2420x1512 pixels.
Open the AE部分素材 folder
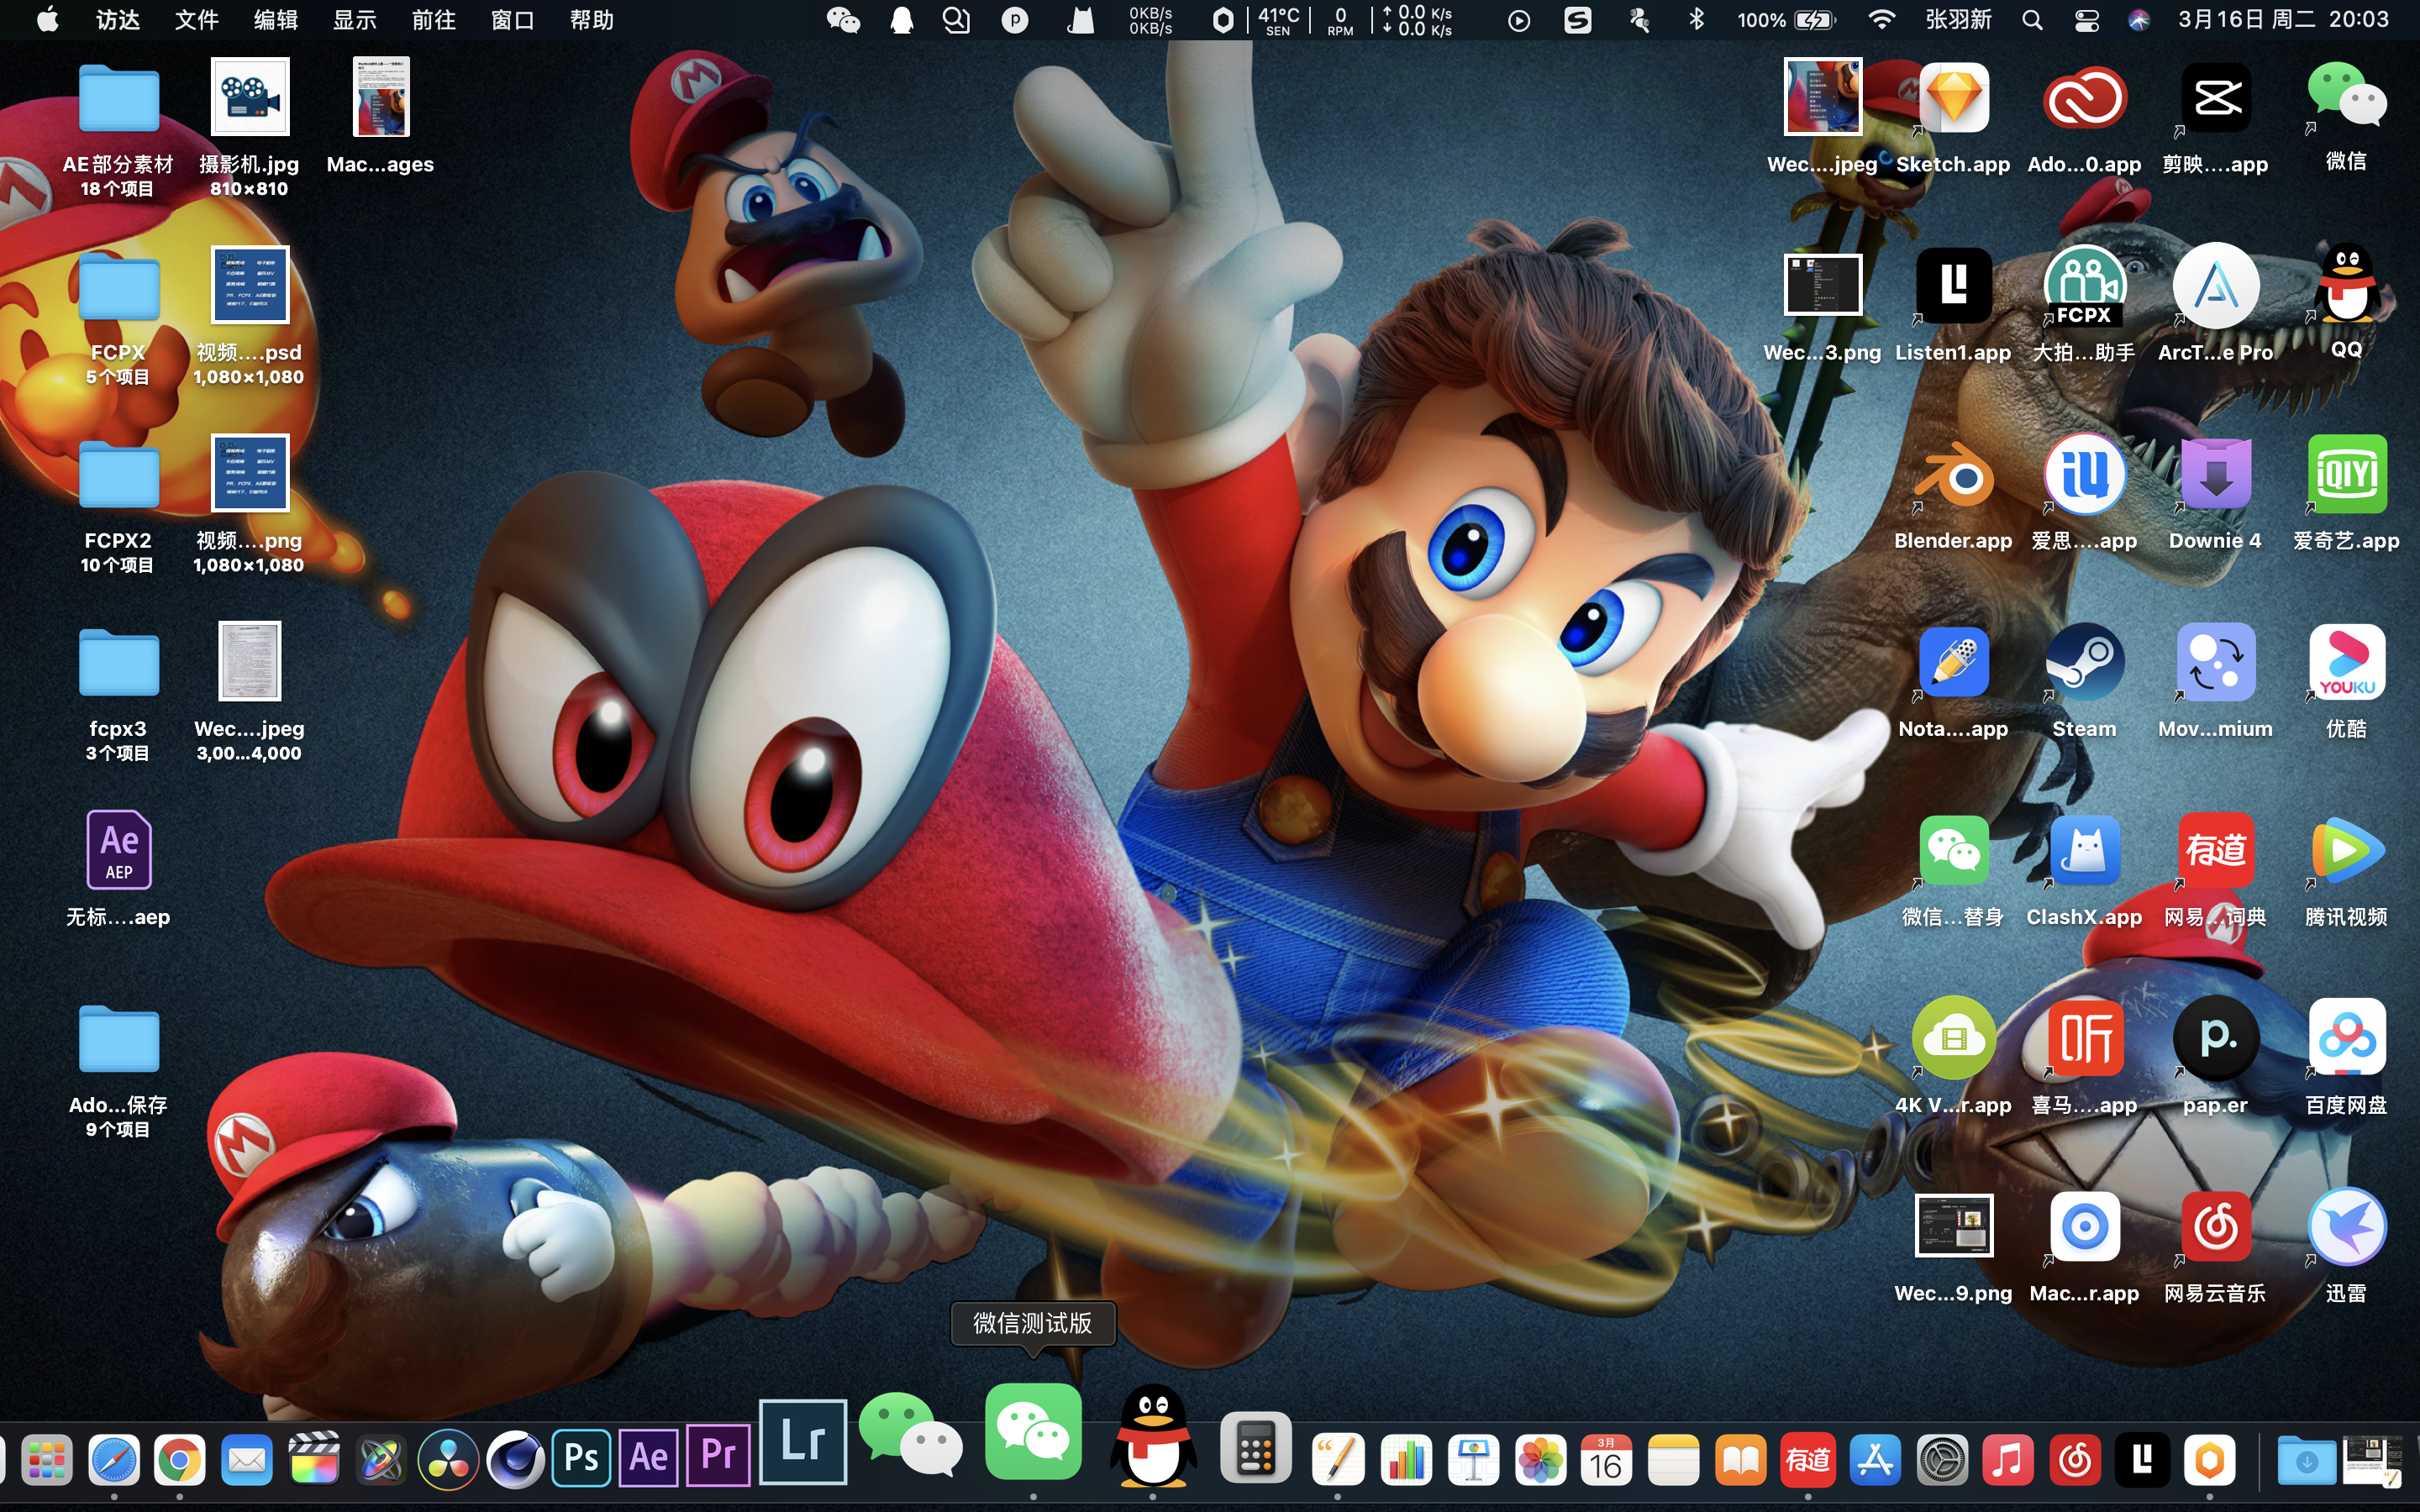[x=118, y=100]
